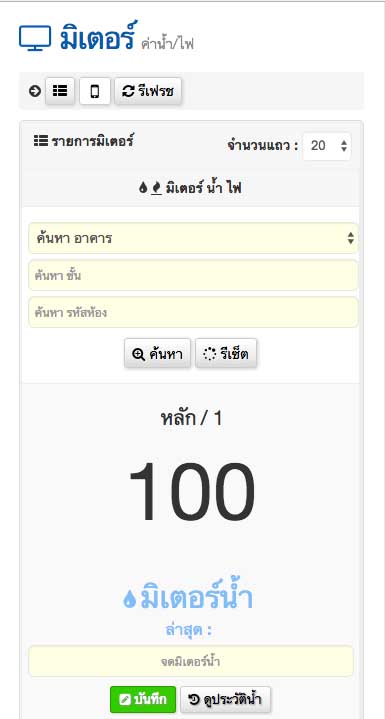
Task: Focus the จดมิเตอร์น้ำ water meter input
Action: (x=191, y=662)
